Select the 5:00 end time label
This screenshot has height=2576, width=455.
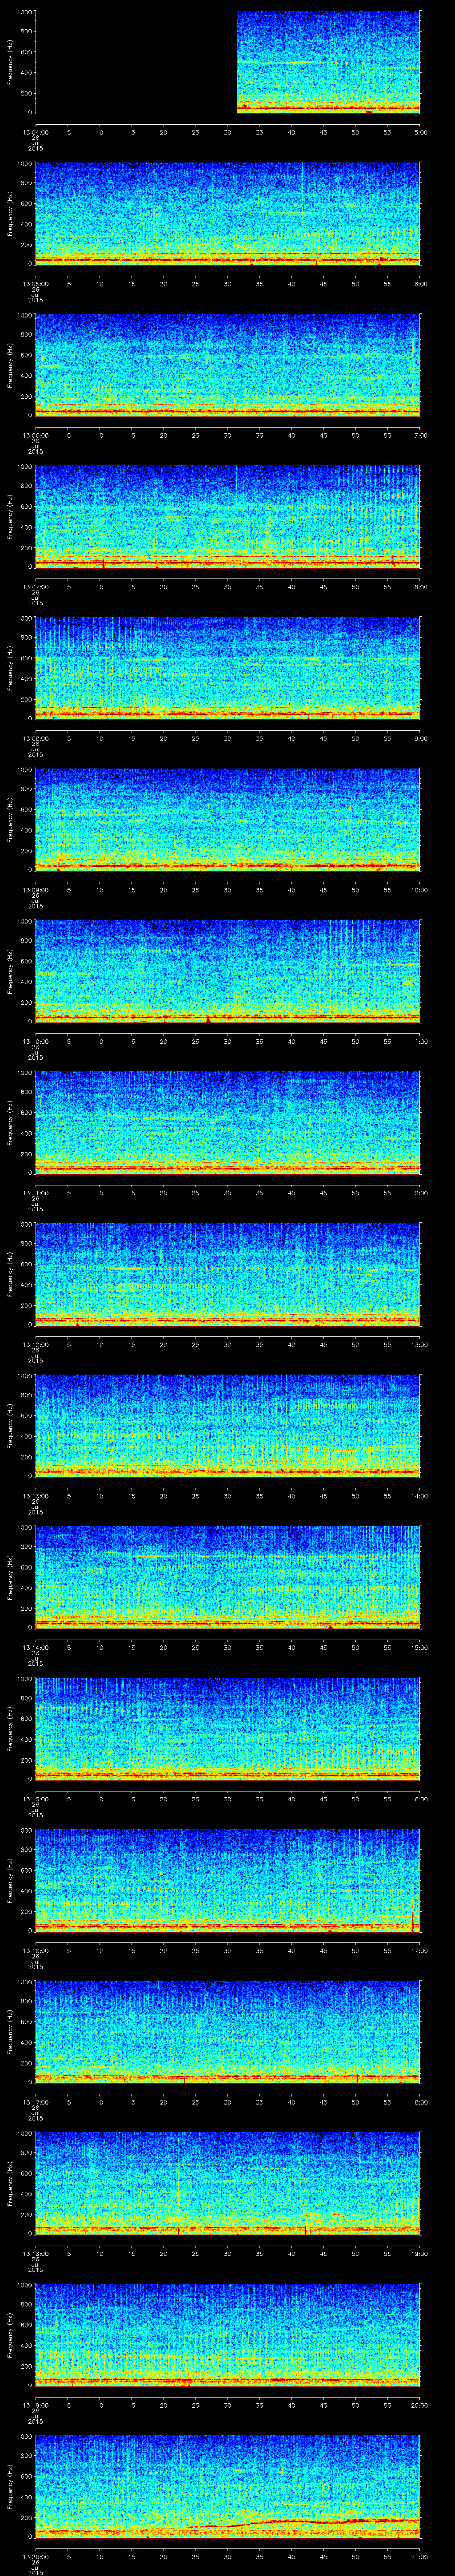(x=420, y=132)
